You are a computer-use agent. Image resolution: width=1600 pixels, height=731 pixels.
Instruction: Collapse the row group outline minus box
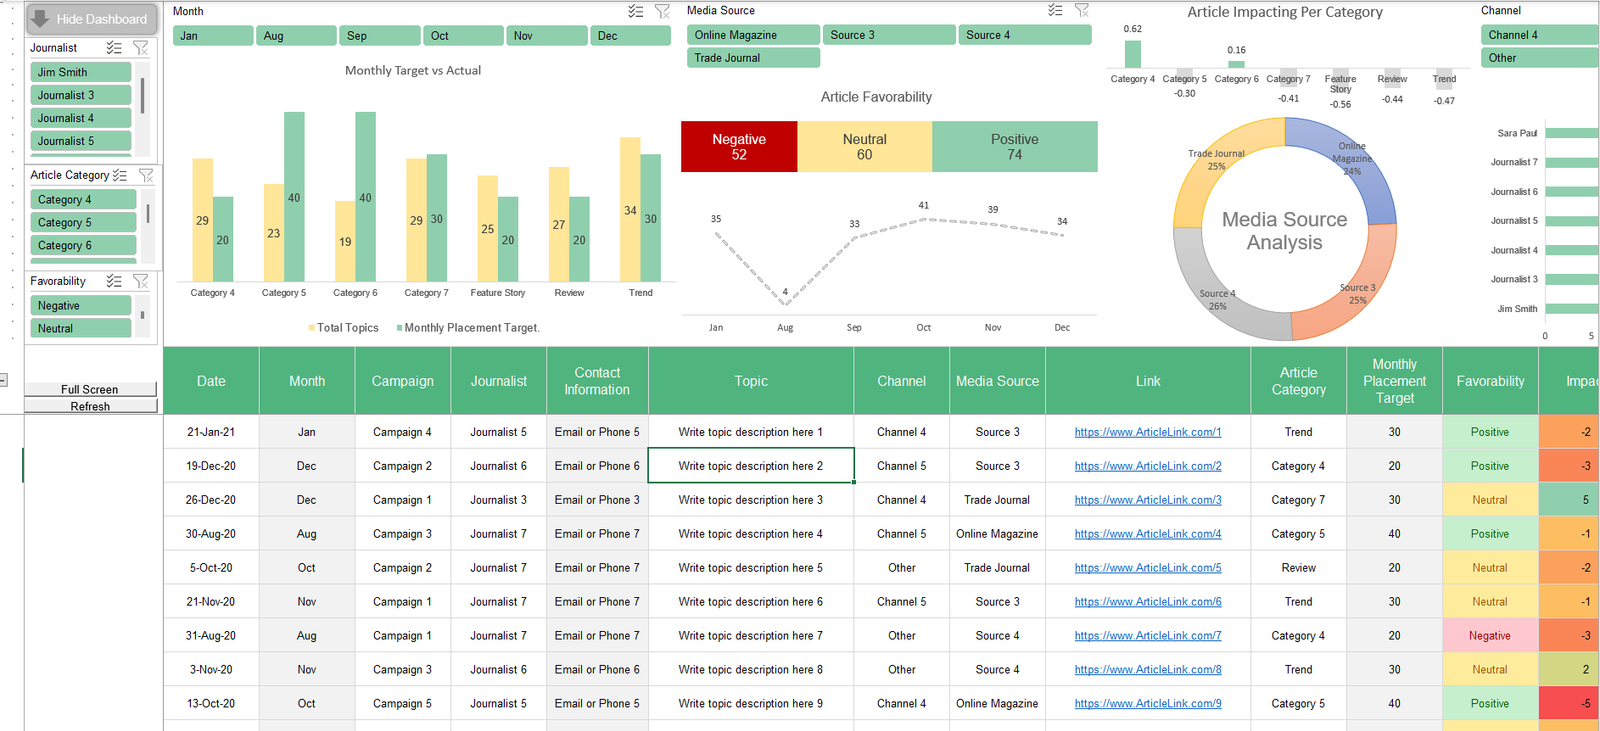3,379
